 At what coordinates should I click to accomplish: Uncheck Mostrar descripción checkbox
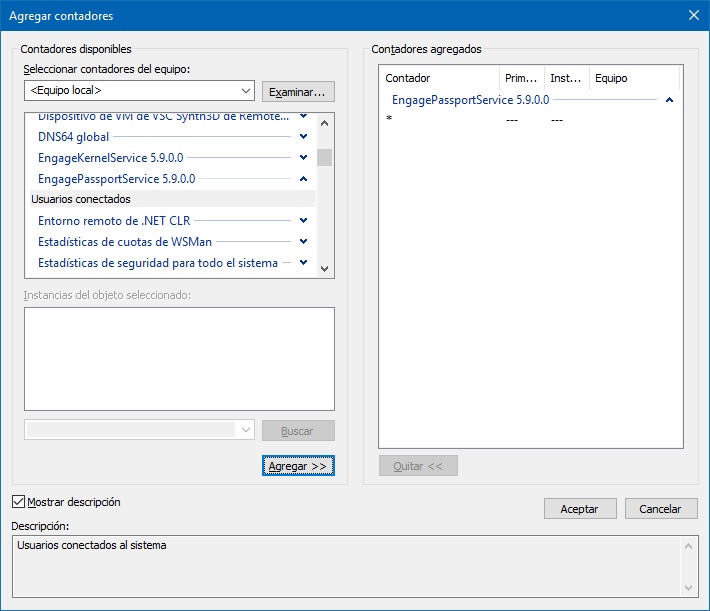[x=18, y=502]
